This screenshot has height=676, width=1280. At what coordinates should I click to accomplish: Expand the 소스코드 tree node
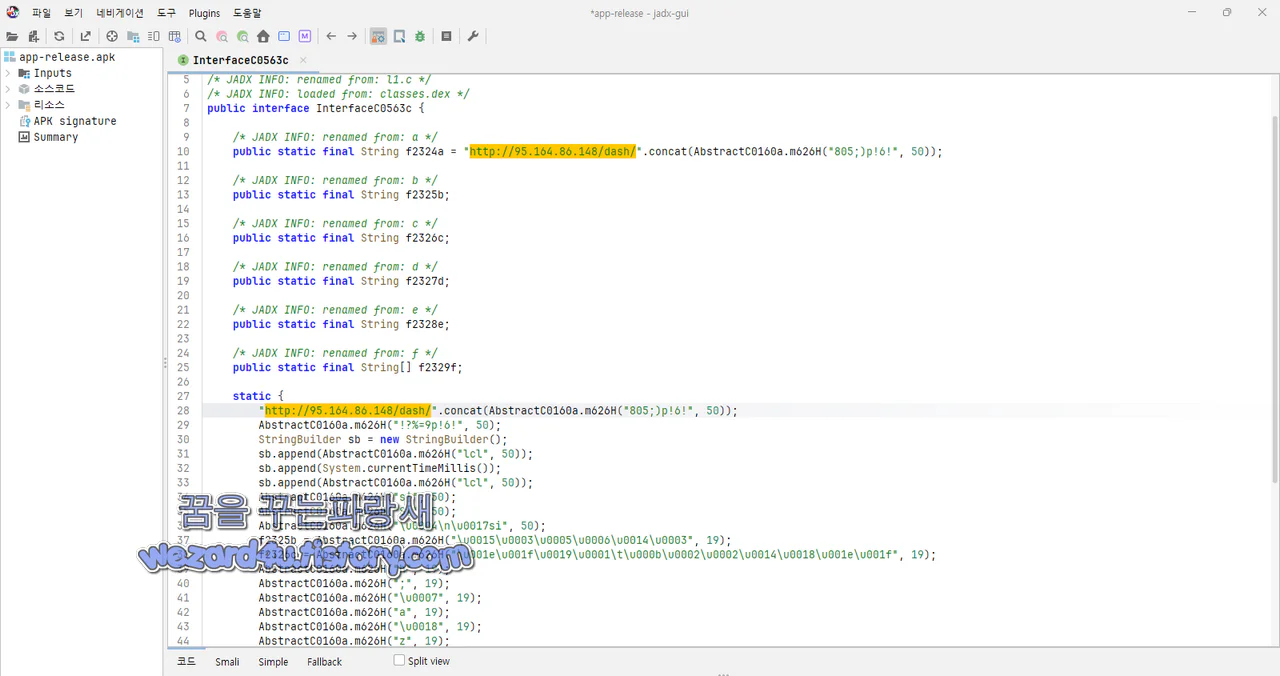pyautogui.click(x=8, y=89)
